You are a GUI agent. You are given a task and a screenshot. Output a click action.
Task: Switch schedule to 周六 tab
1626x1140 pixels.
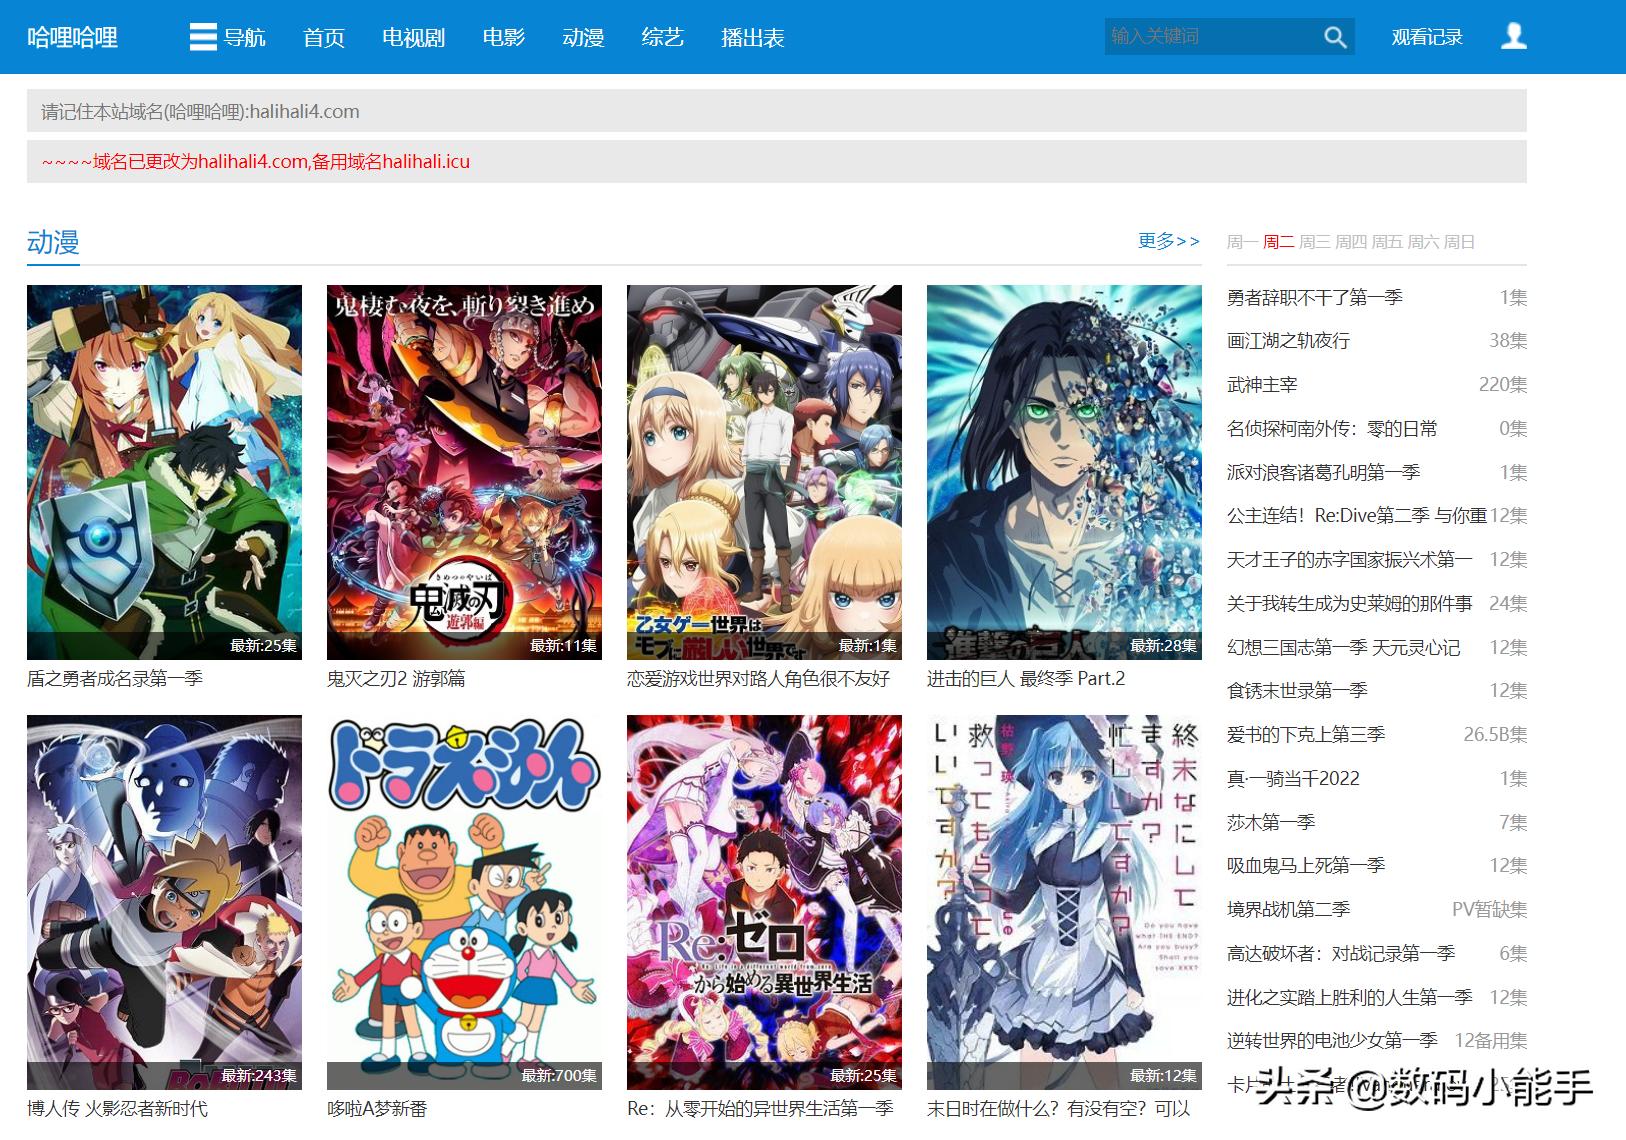tap(1422, 242)
